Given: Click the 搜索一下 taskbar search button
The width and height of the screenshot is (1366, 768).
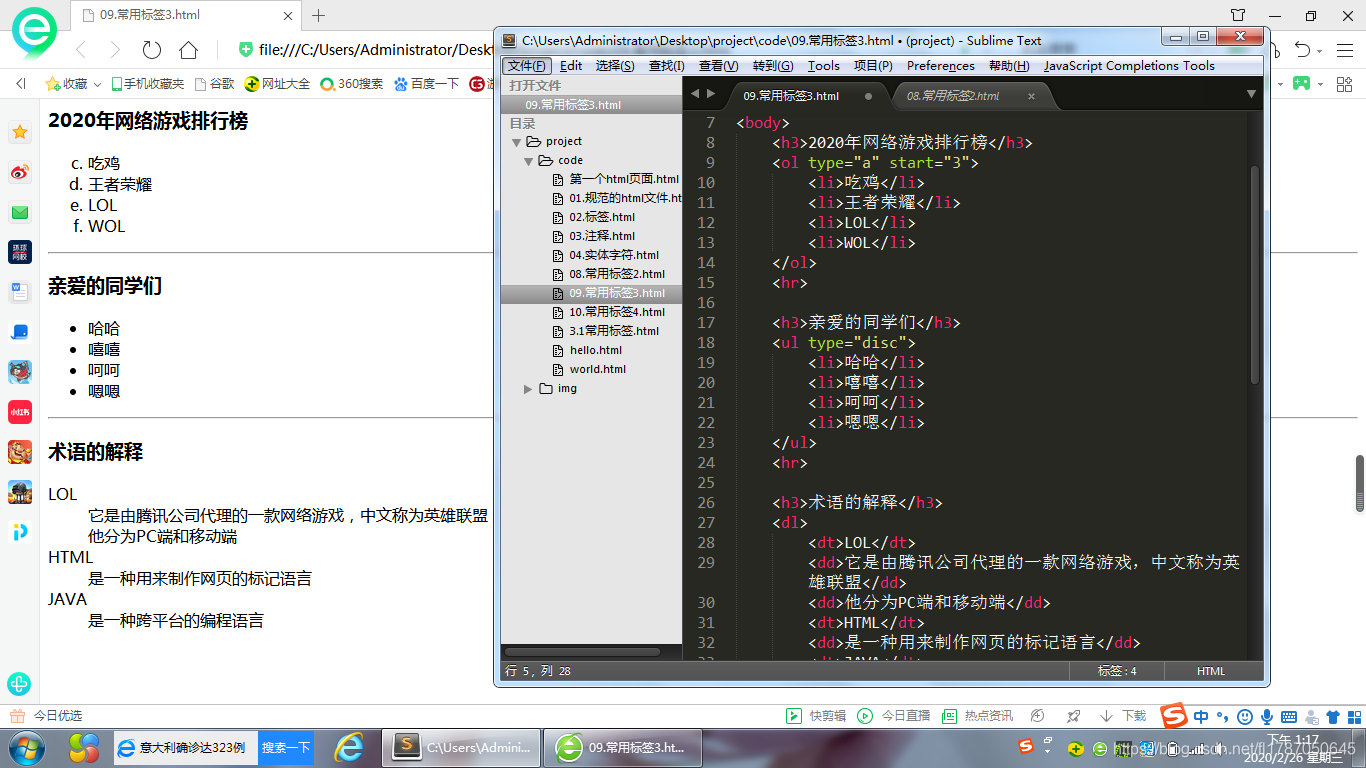Looking at the screenshot, I should [x=285, y=747].
